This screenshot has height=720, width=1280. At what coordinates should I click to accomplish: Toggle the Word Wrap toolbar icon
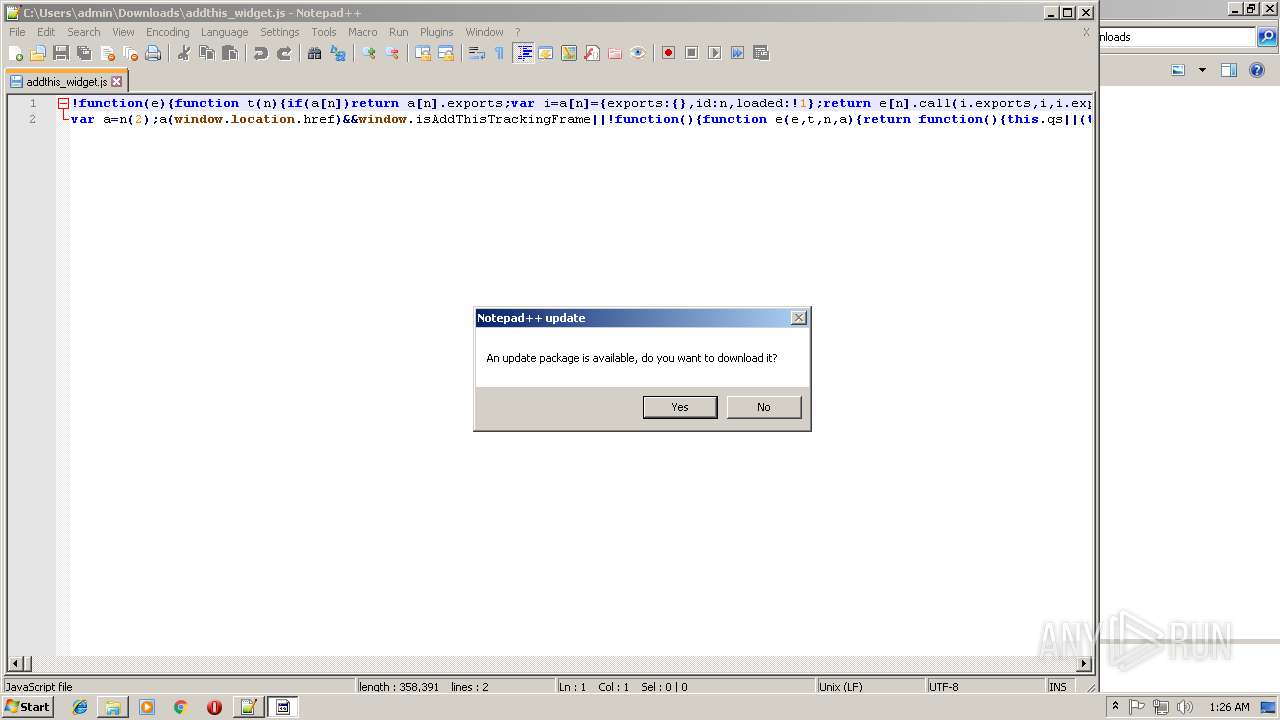[477, 53]
